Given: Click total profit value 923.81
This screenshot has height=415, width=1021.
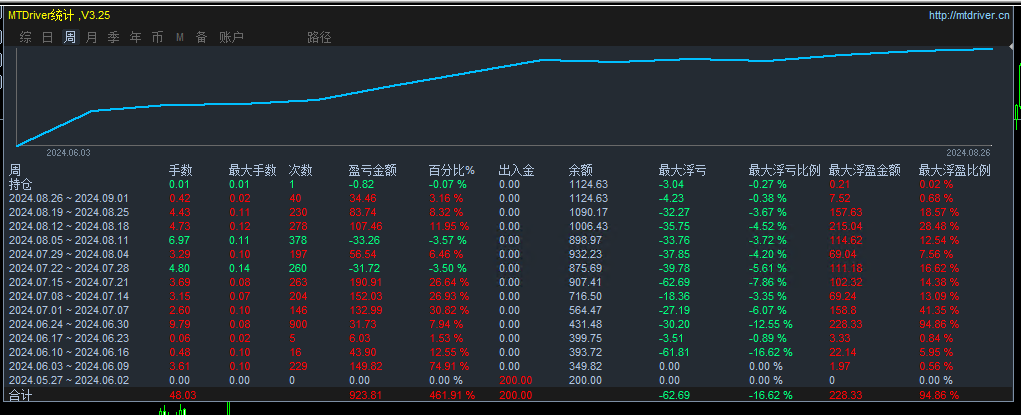Looking at the screenshot, I should [x=365, y=395].
